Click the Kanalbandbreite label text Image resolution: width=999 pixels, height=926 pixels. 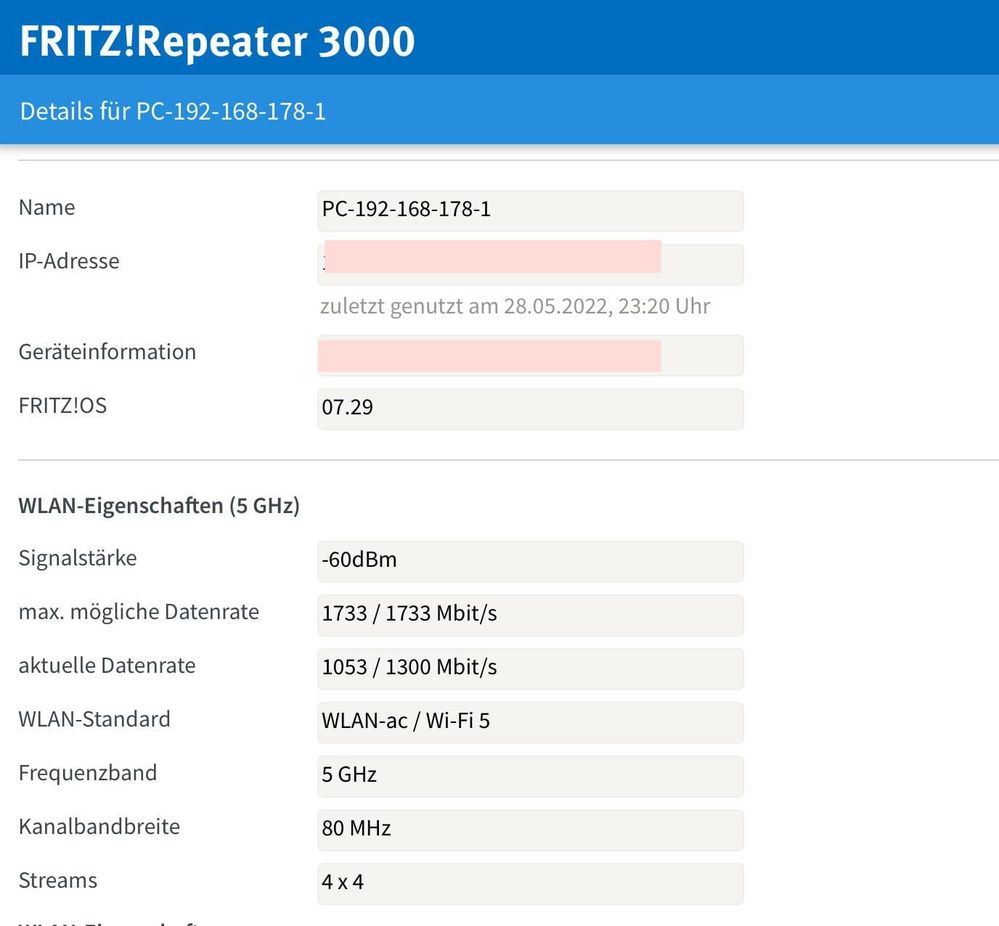[x=99, y=827]
